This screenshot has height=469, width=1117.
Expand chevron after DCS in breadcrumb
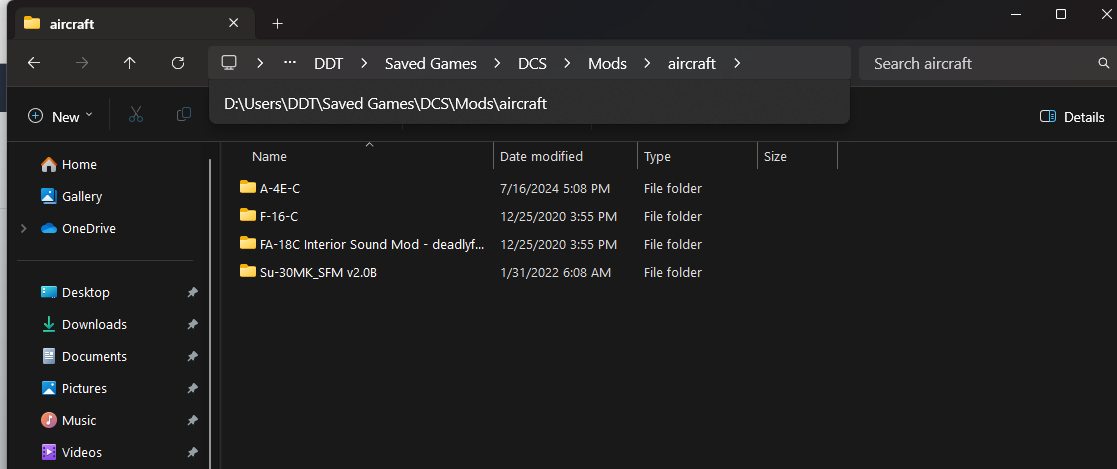coord(567,63)
